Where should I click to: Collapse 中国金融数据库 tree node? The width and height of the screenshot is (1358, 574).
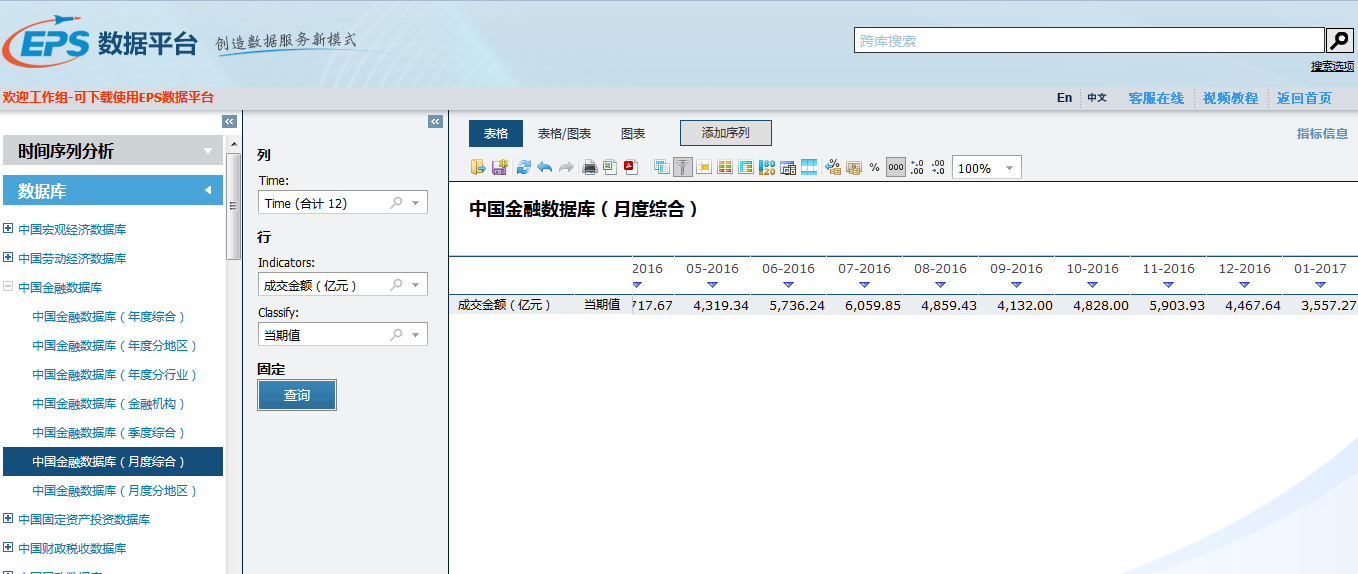click(8, 287)
